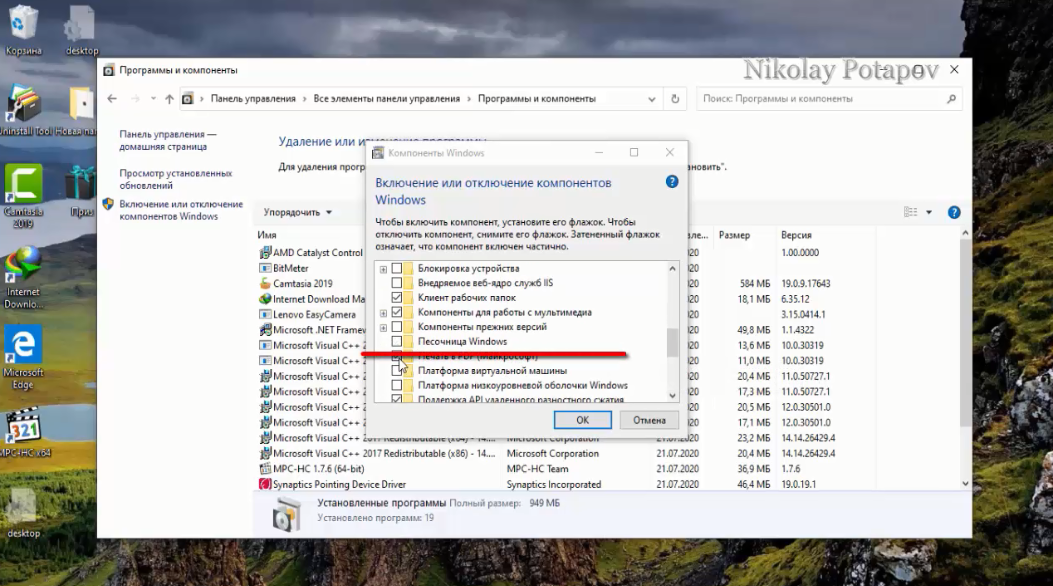Expand the Блокировка устройства tree node
Viewport: 1053px width, 586px height.
pos(383,269)
